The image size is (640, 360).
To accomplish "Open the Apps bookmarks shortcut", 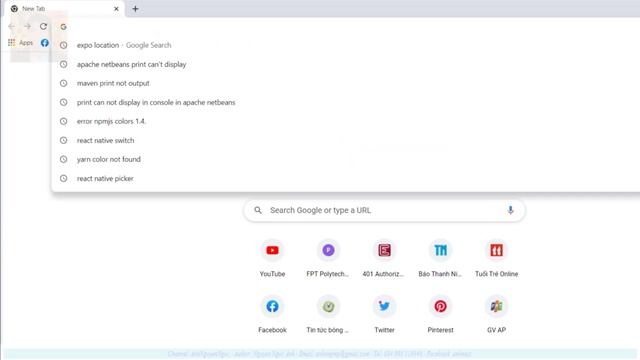I will coord(20,42).
